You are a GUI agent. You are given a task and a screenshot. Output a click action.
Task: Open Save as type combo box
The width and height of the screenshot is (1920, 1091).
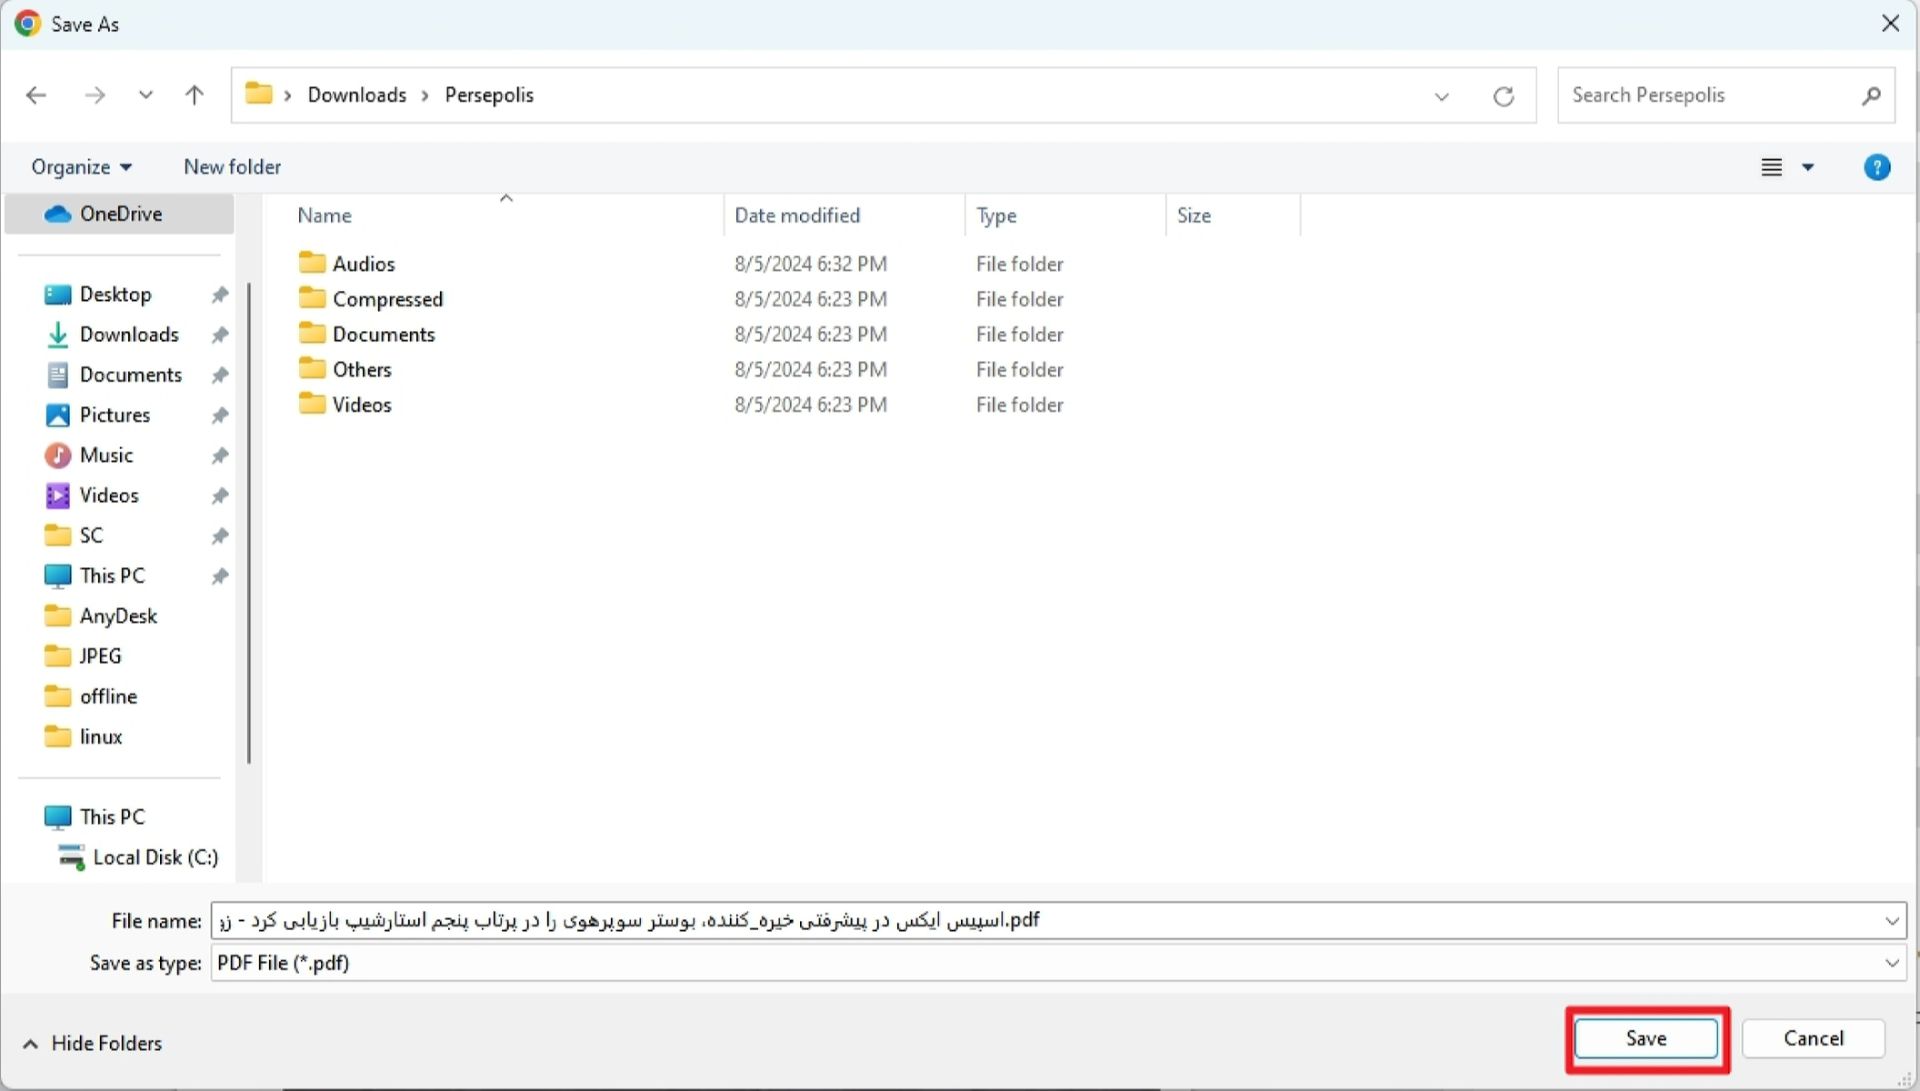tap(1058, 963)
